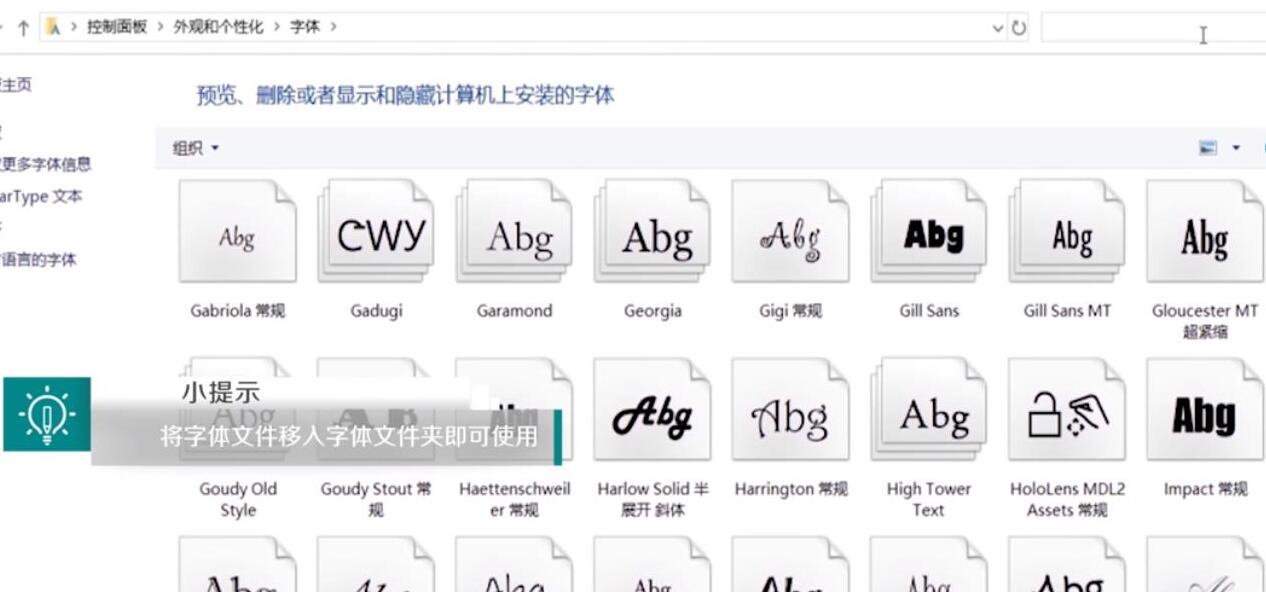Select the Georgia font family icon
Screen dimensions: 1266x592
(652, 231)
